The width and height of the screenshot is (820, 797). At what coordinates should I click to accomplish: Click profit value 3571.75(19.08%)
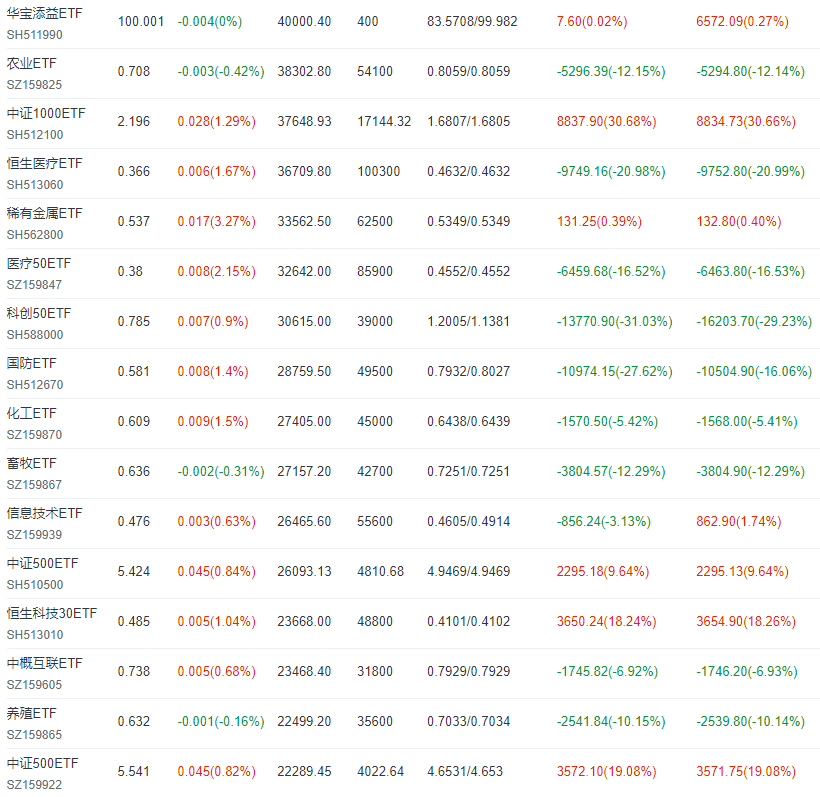(x=746, y=771)
